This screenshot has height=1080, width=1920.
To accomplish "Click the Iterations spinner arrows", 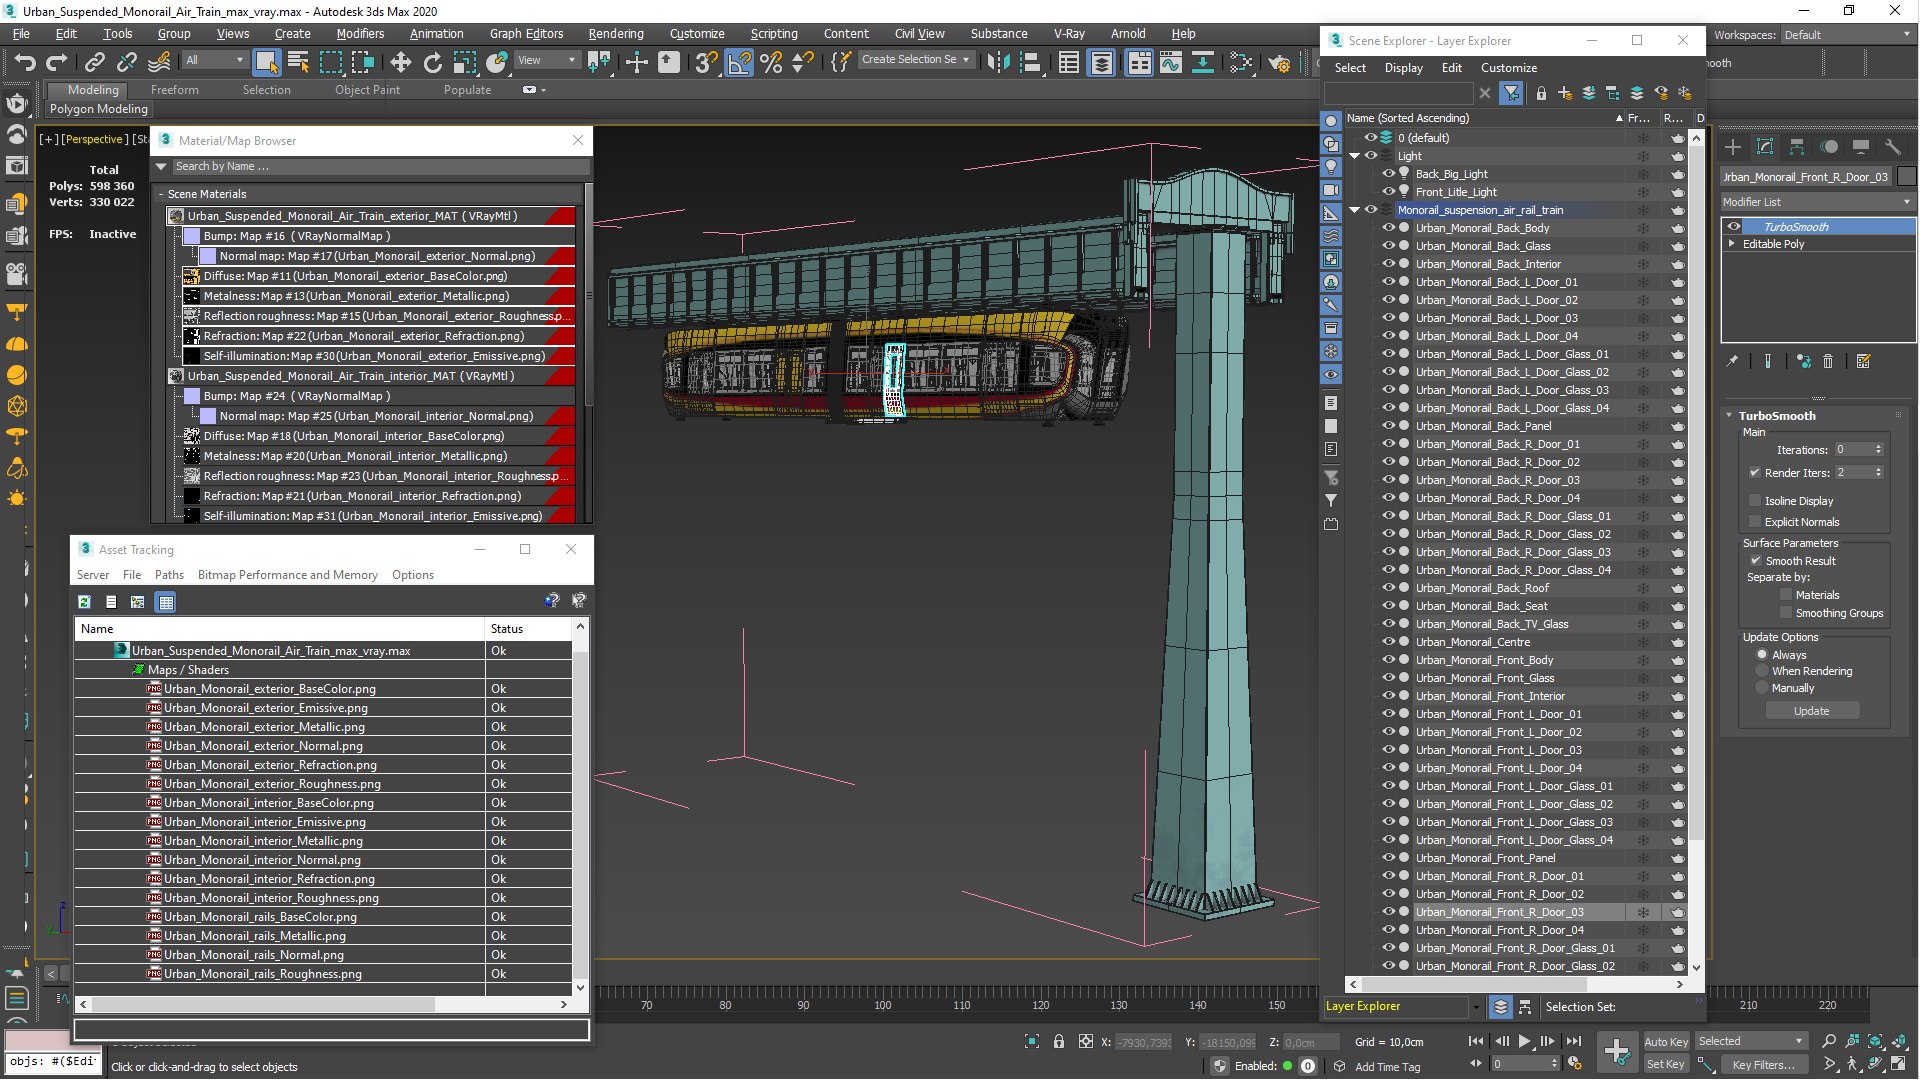I will [x=1879, y=450].
